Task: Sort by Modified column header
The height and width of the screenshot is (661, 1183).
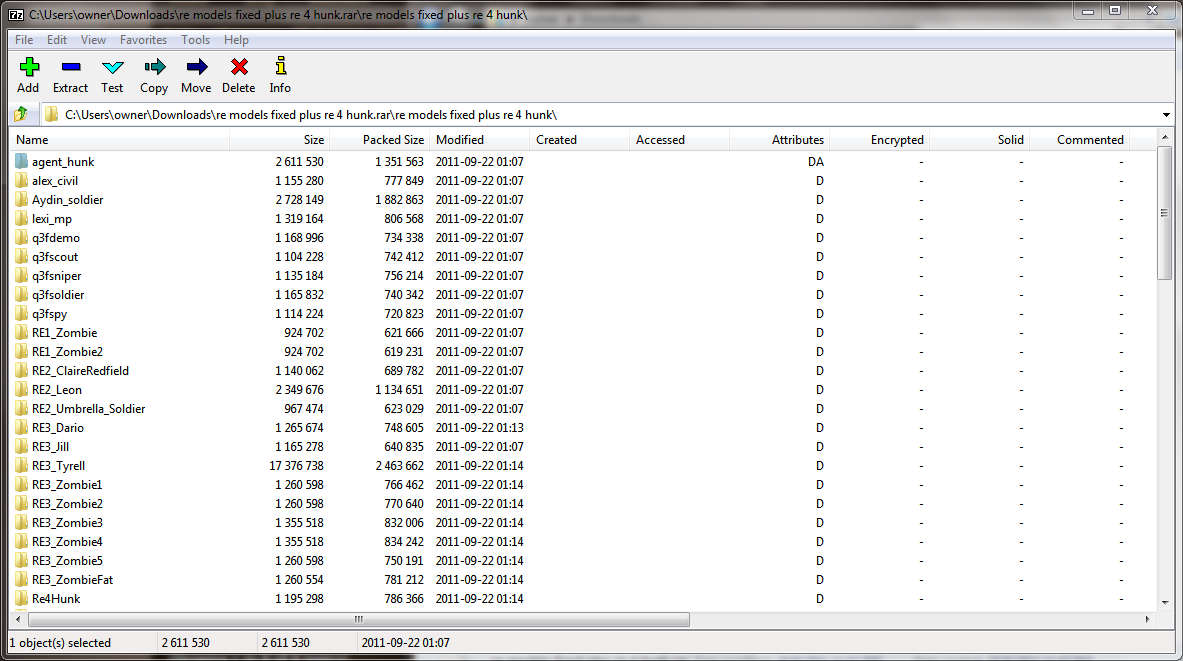Action: pyautogui.click(x=480, y=140)
